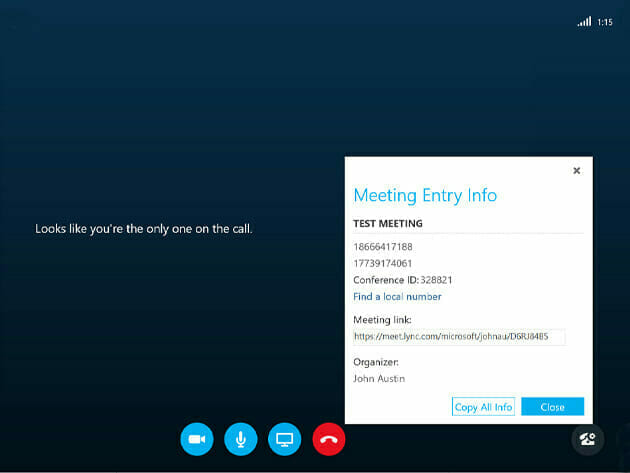Viewport: 630px width, 473px height.
Task: Select the meeting link URL field
Action: coord(459,337)
